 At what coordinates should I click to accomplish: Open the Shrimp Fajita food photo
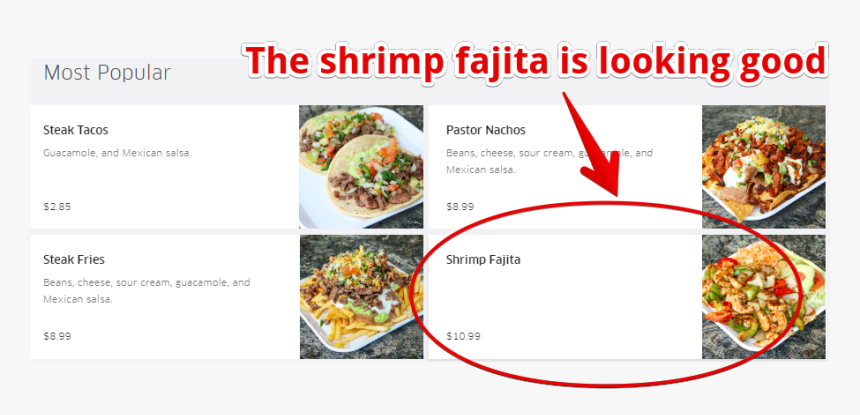[763, 297]
